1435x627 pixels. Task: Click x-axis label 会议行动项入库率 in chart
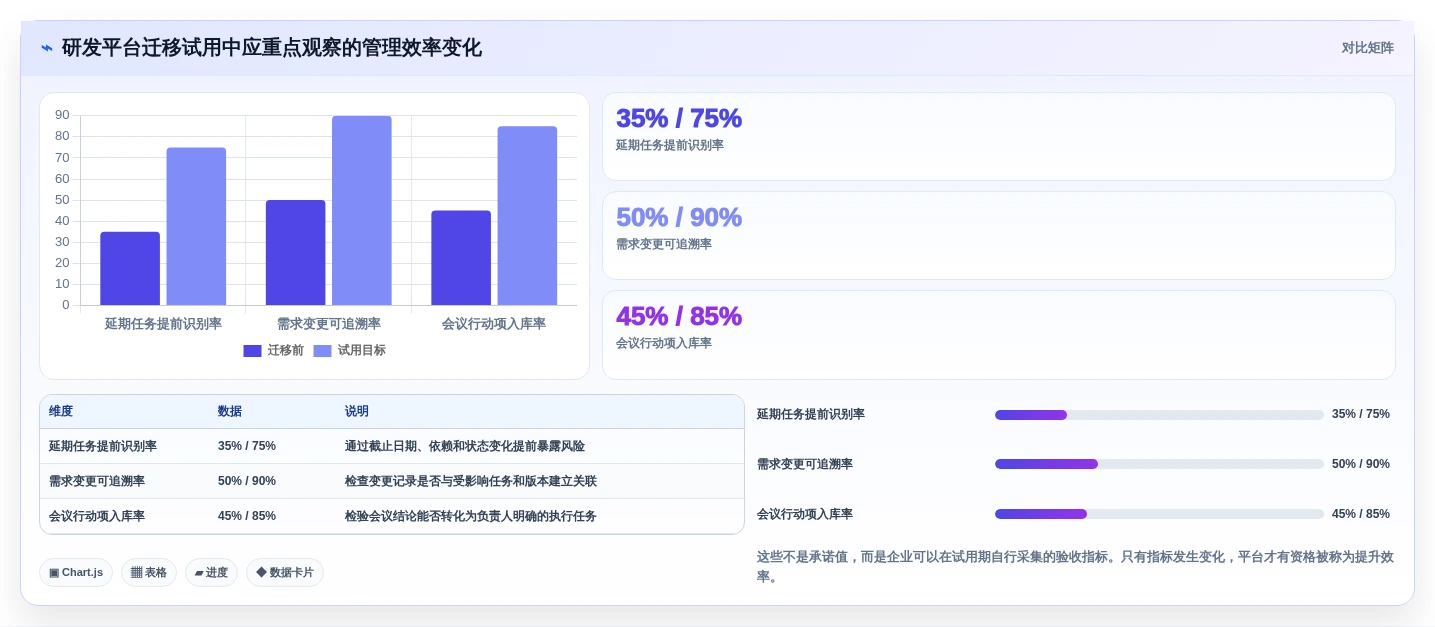pos(494,324)
